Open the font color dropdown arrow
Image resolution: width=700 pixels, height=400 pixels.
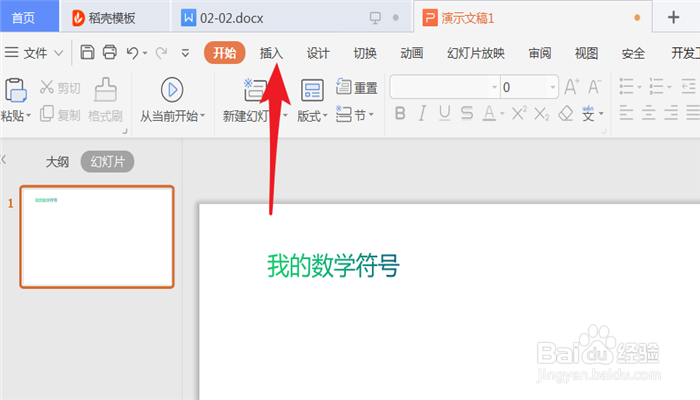(502, 114)
